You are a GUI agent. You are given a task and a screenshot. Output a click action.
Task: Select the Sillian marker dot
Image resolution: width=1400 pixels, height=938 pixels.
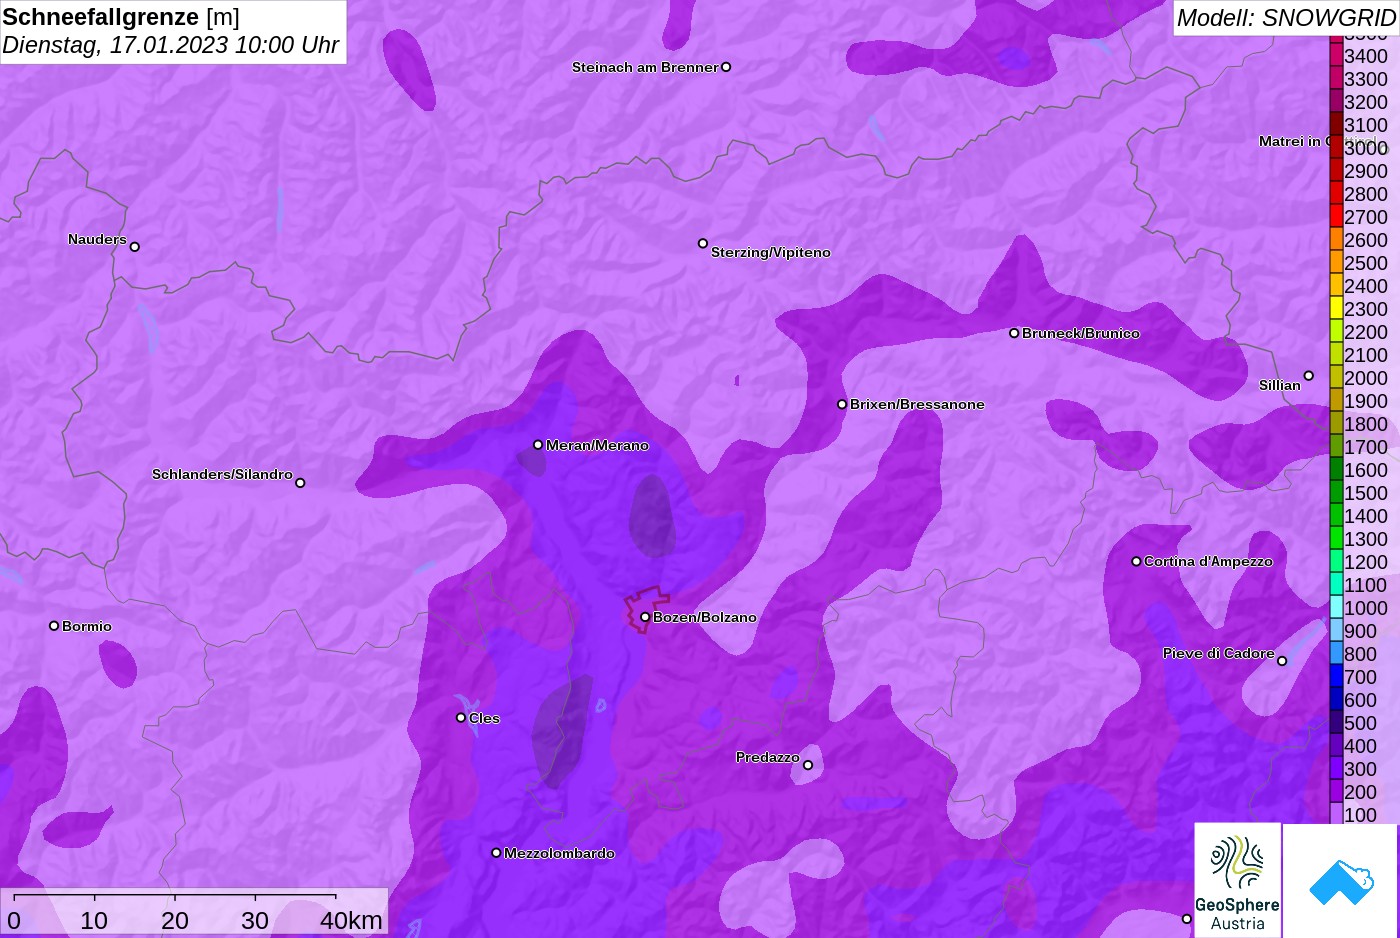1308,376
